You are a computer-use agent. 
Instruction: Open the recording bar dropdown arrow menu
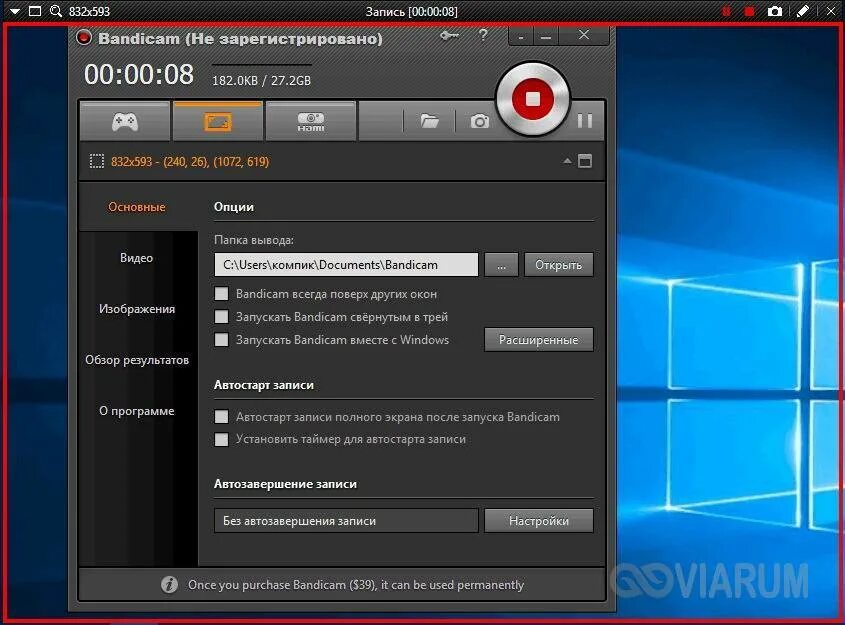coord(15,11)
